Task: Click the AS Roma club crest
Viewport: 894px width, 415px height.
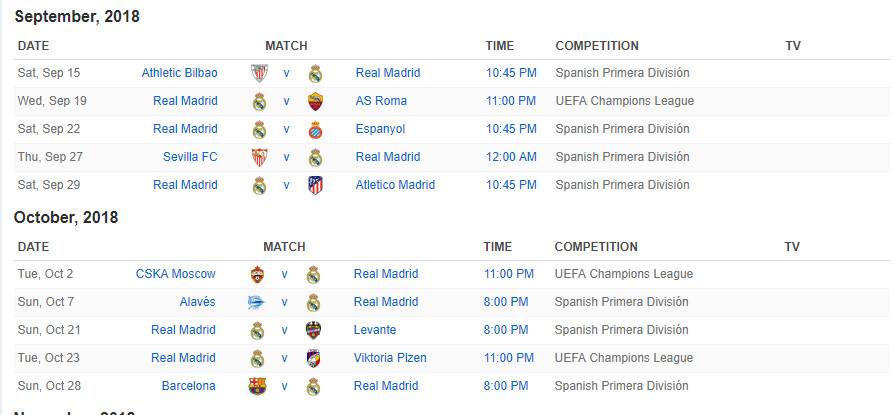Action: [x=315, y=101]
